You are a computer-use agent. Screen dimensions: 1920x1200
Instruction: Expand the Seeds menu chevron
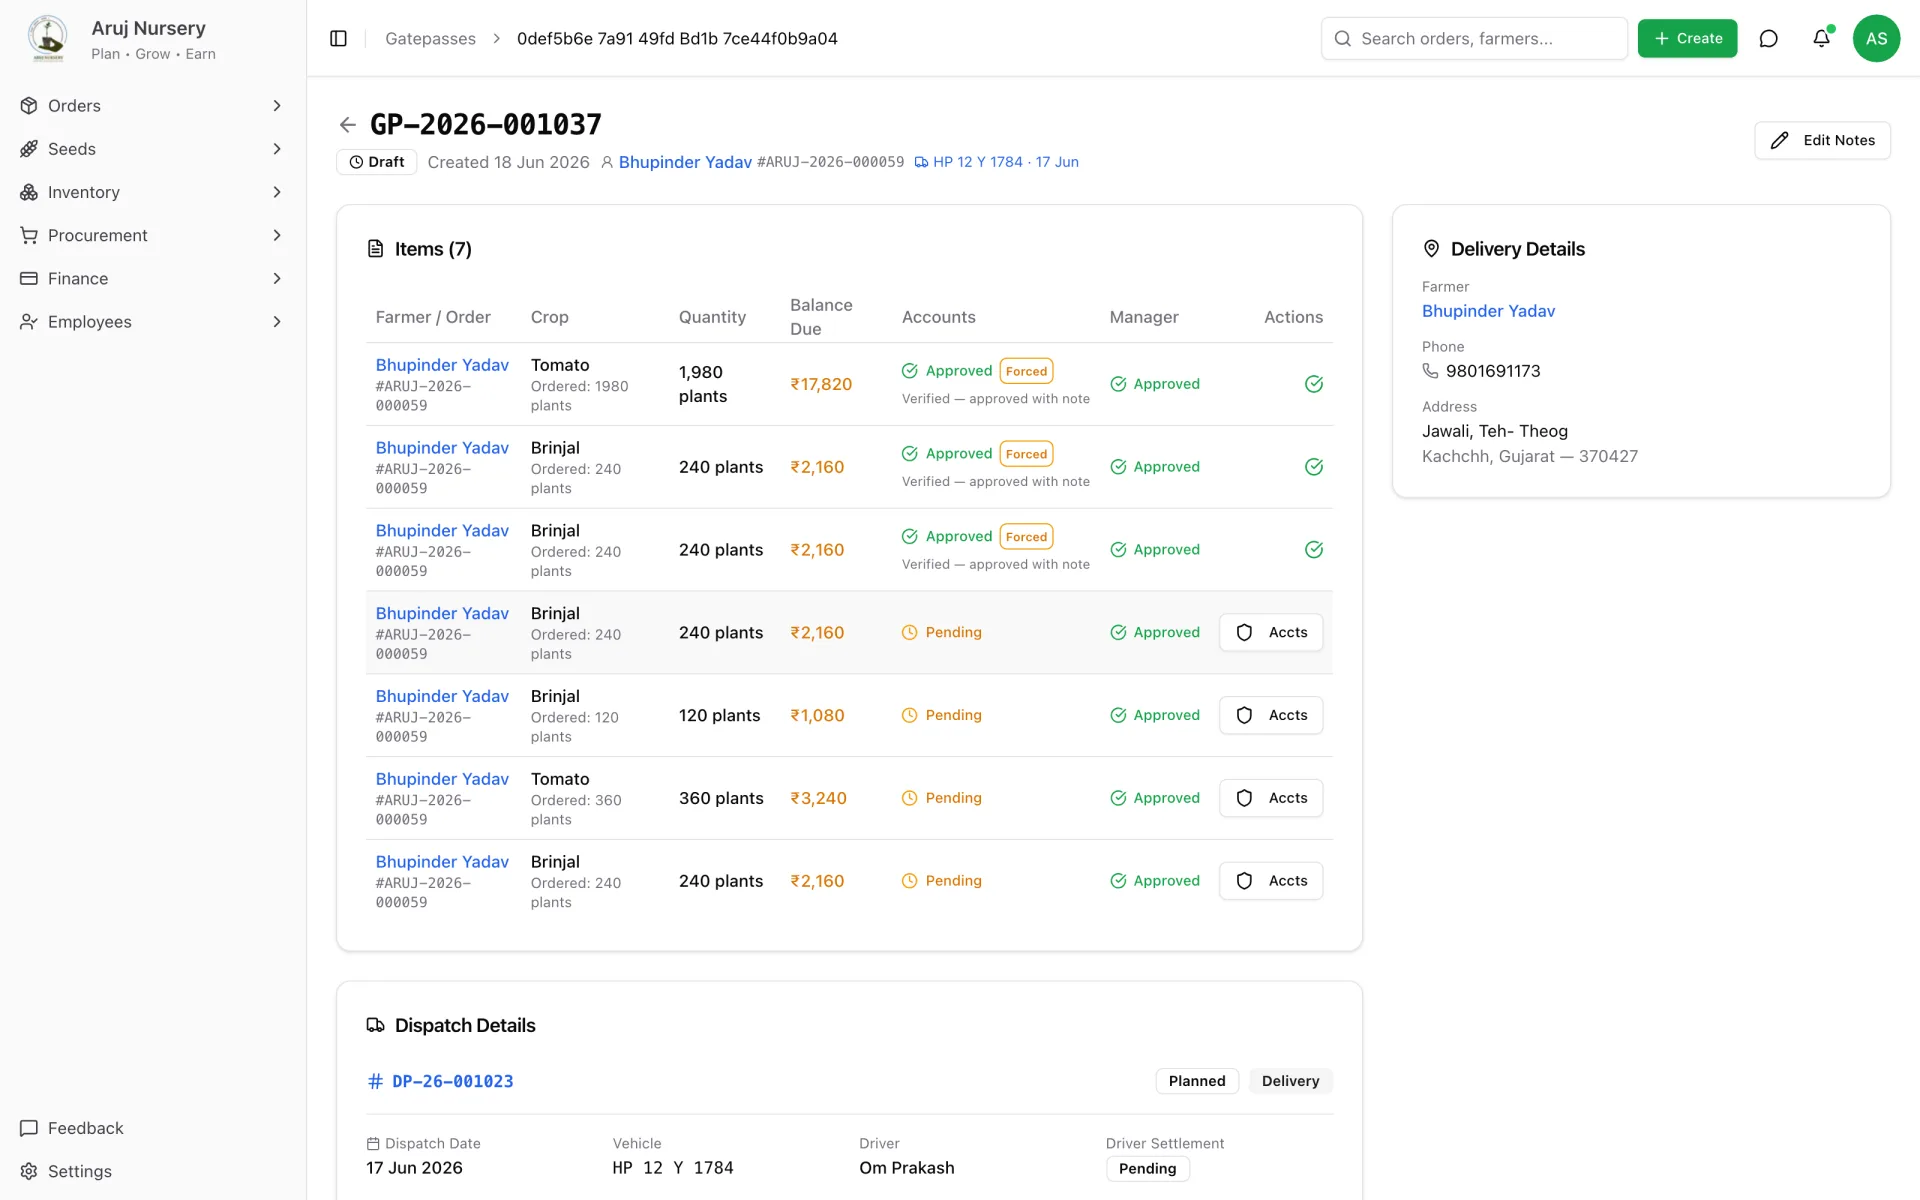click(277, 149)
